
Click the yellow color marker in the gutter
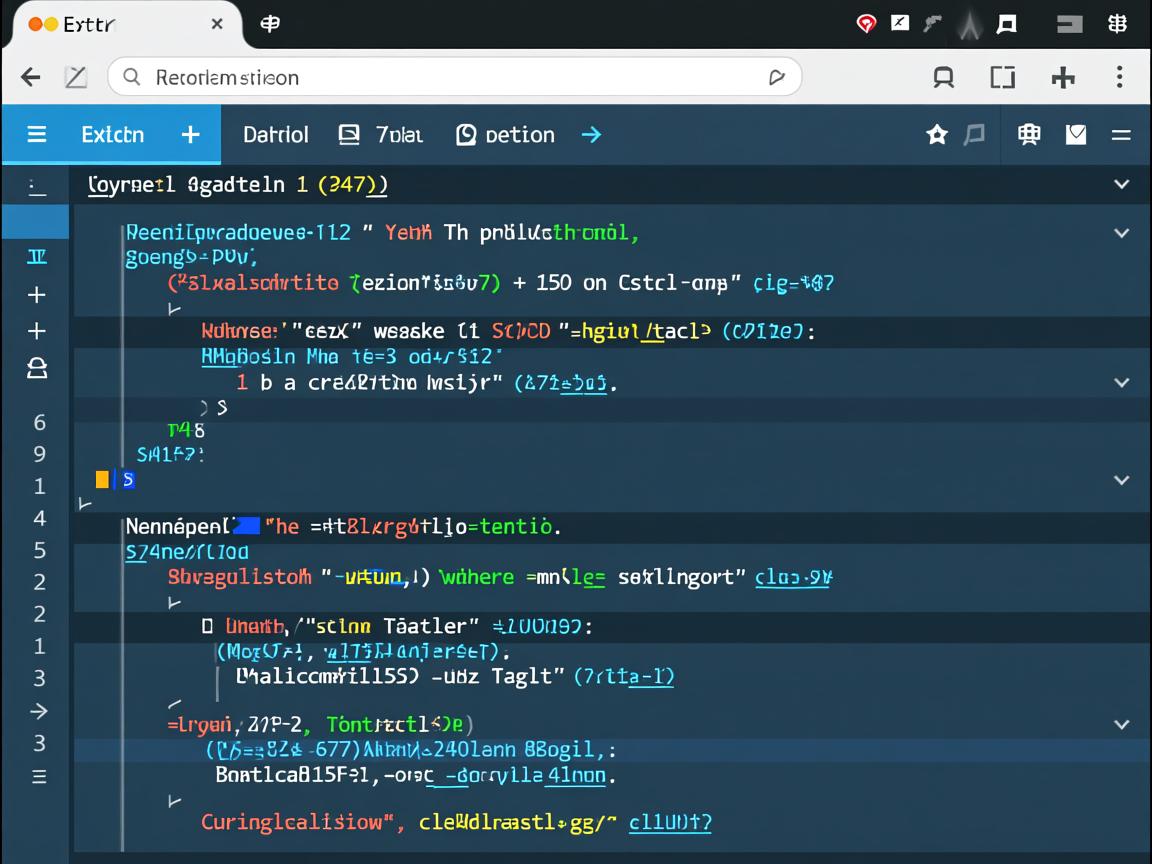[102, 480]
